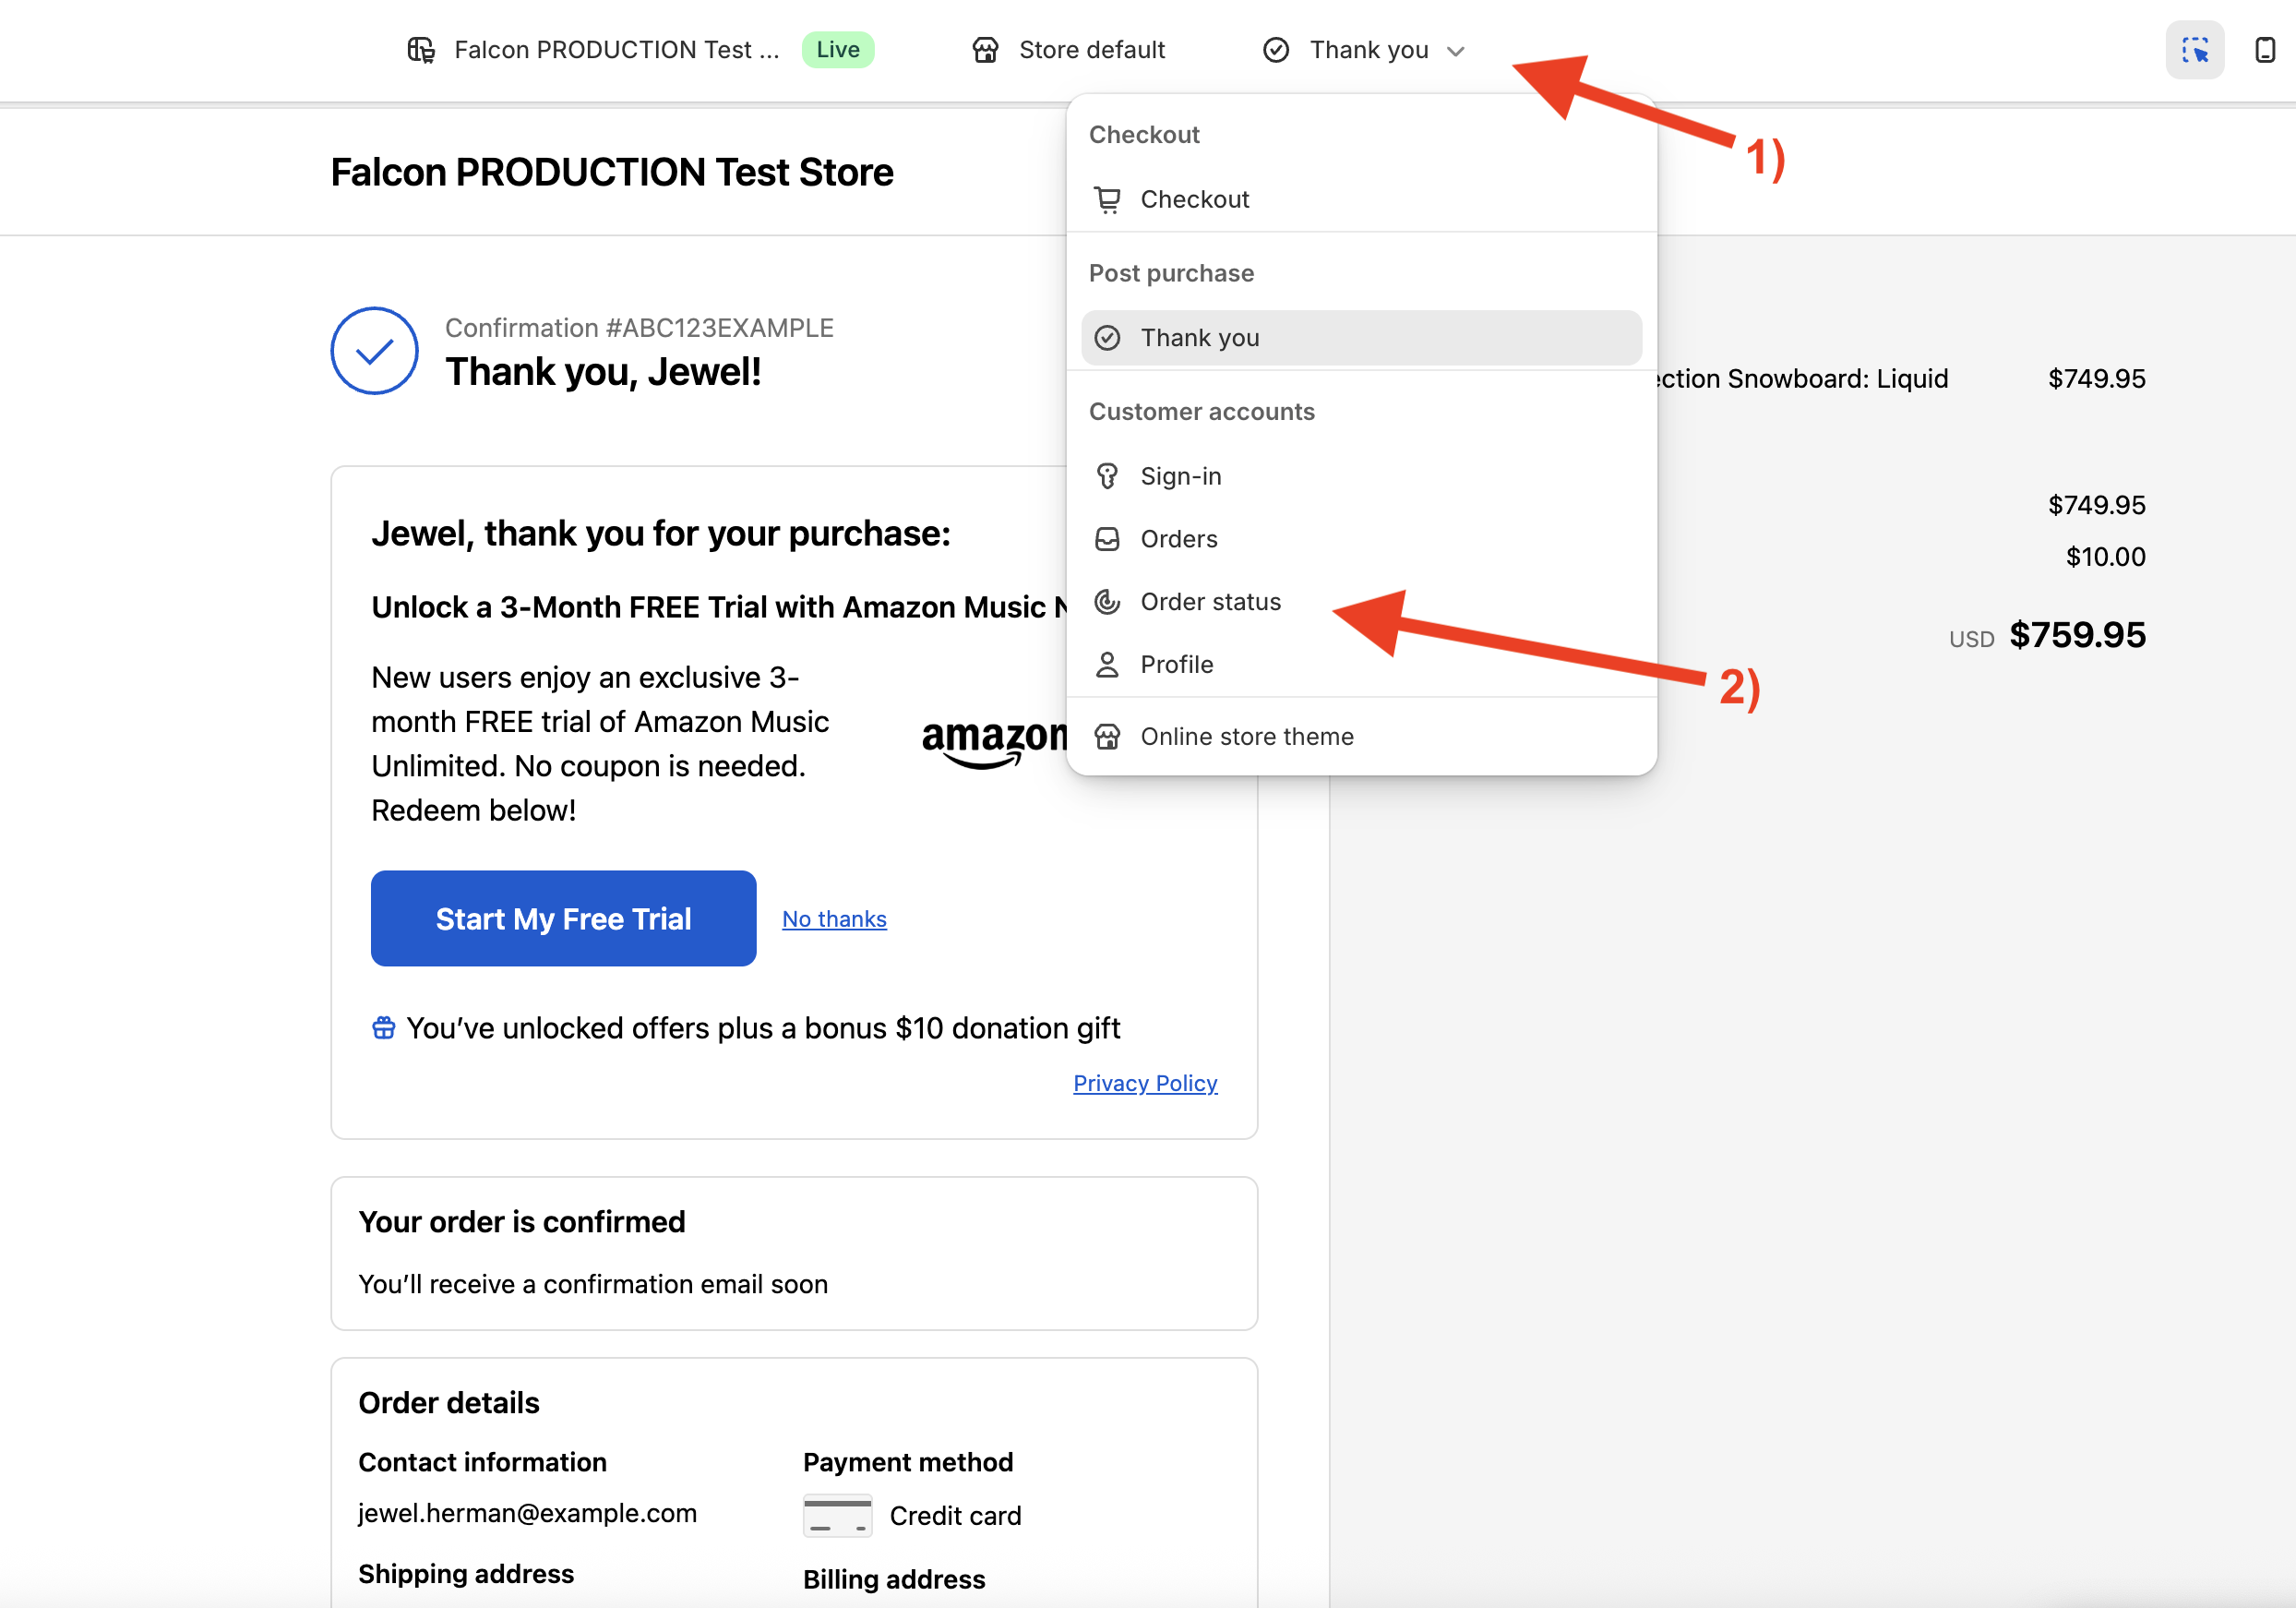Select Checkout from the page menu
Viewport: 2296px width, 1608px height.
[1361, 200]
